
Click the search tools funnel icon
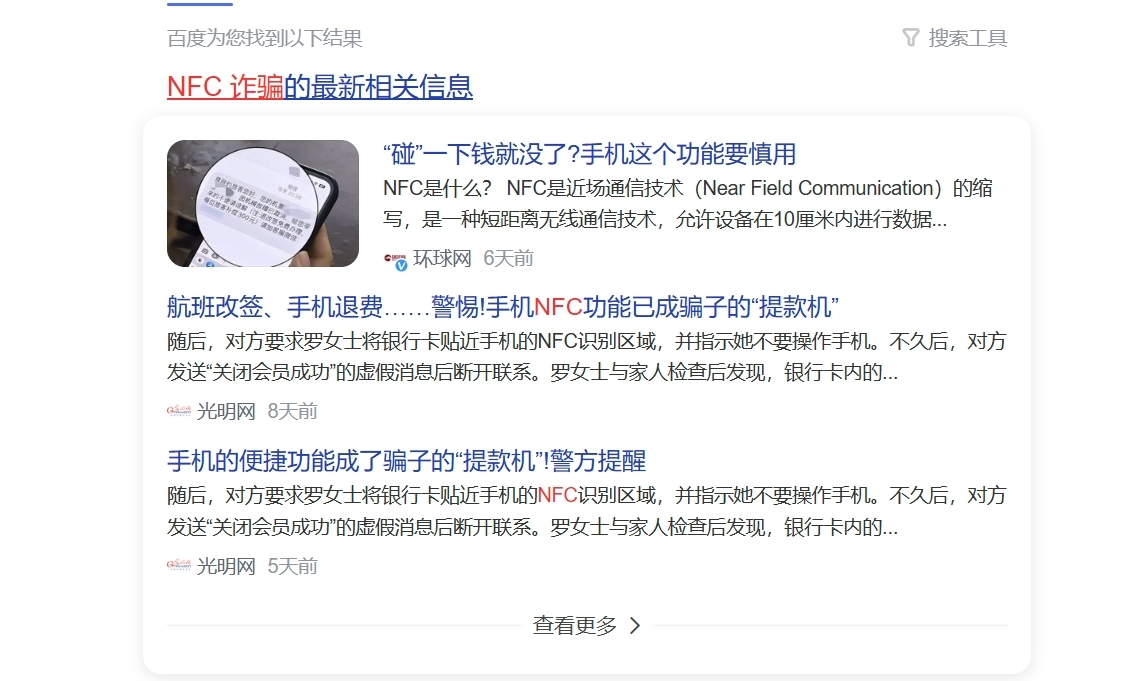pyautogui.click(x=911, y=37)
